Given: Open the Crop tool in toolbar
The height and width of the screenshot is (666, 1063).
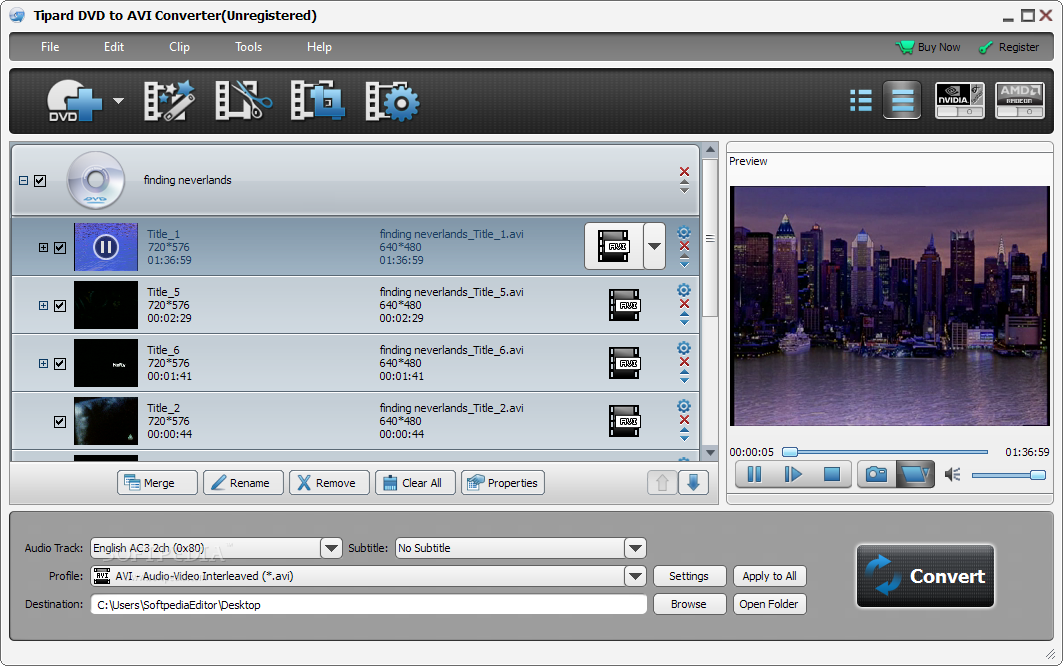Looking at the screenshot, I should coord(317,101).
